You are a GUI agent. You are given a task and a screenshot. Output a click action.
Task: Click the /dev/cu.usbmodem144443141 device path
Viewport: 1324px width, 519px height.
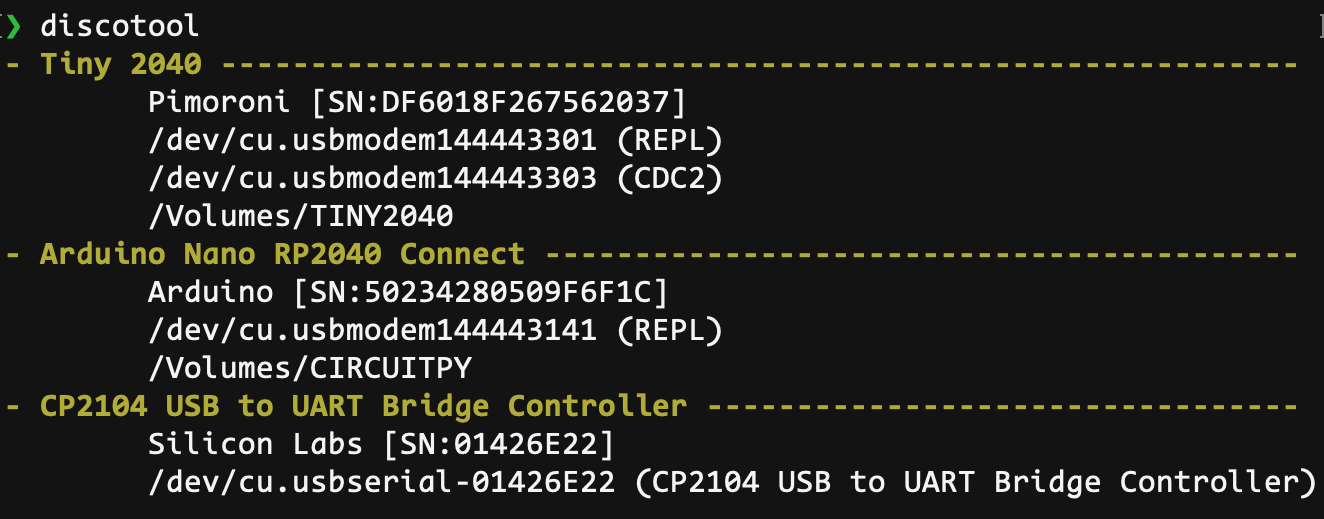coord(372,330)
